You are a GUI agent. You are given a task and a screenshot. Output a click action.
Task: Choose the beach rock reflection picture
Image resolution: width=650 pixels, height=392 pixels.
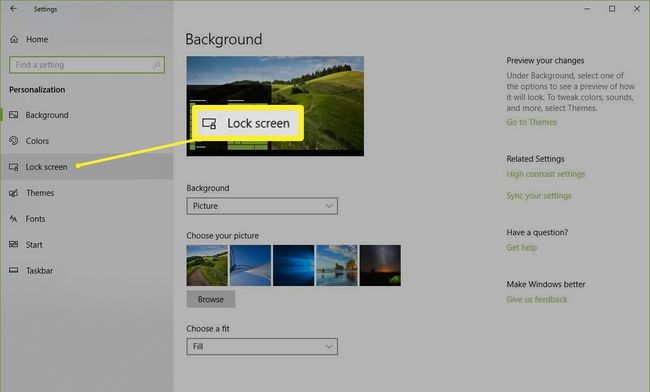point(337,265)
